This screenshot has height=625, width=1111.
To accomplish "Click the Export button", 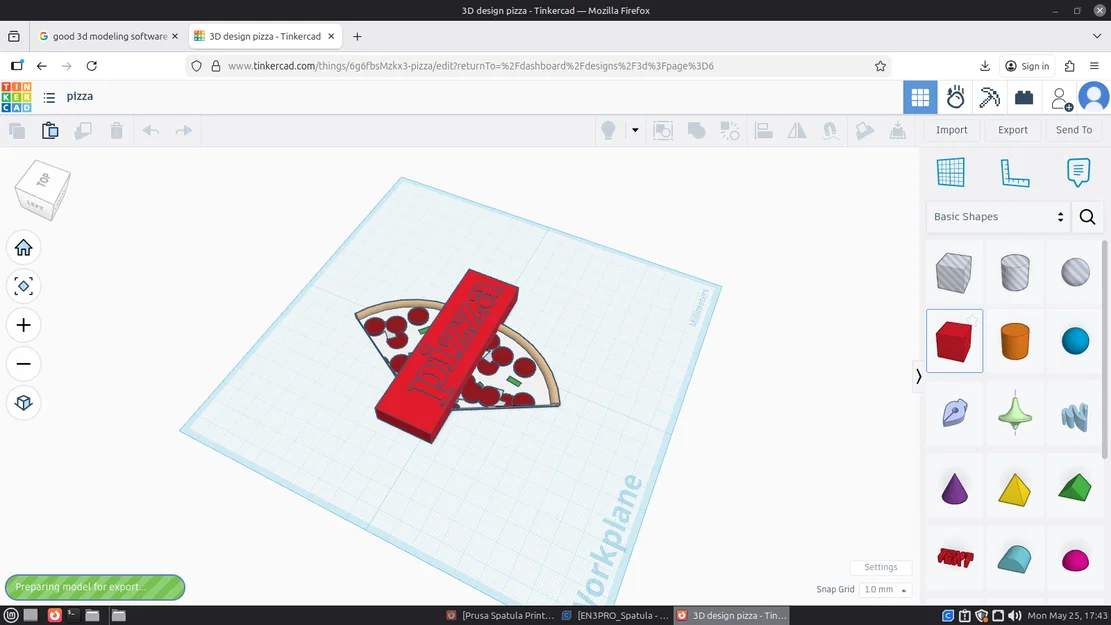I will pos(1013,130).
